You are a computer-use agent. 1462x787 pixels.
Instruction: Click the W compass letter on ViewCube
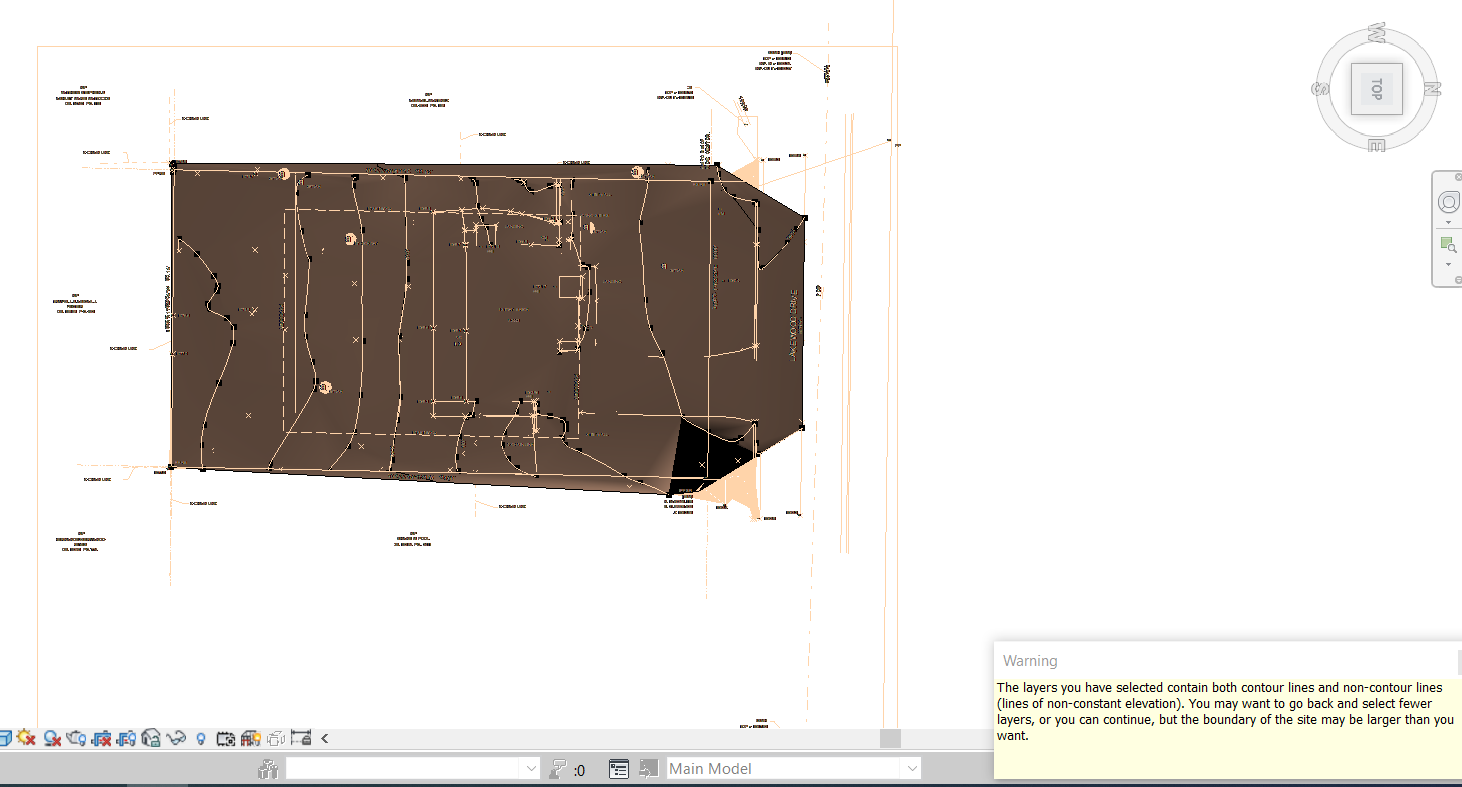[1376, 34]
